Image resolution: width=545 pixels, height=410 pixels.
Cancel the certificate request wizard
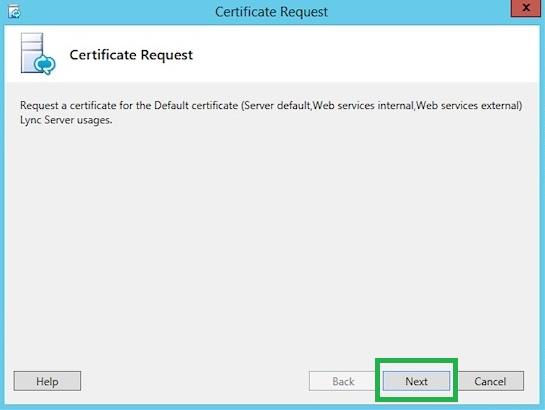click(x=490, y=381)
